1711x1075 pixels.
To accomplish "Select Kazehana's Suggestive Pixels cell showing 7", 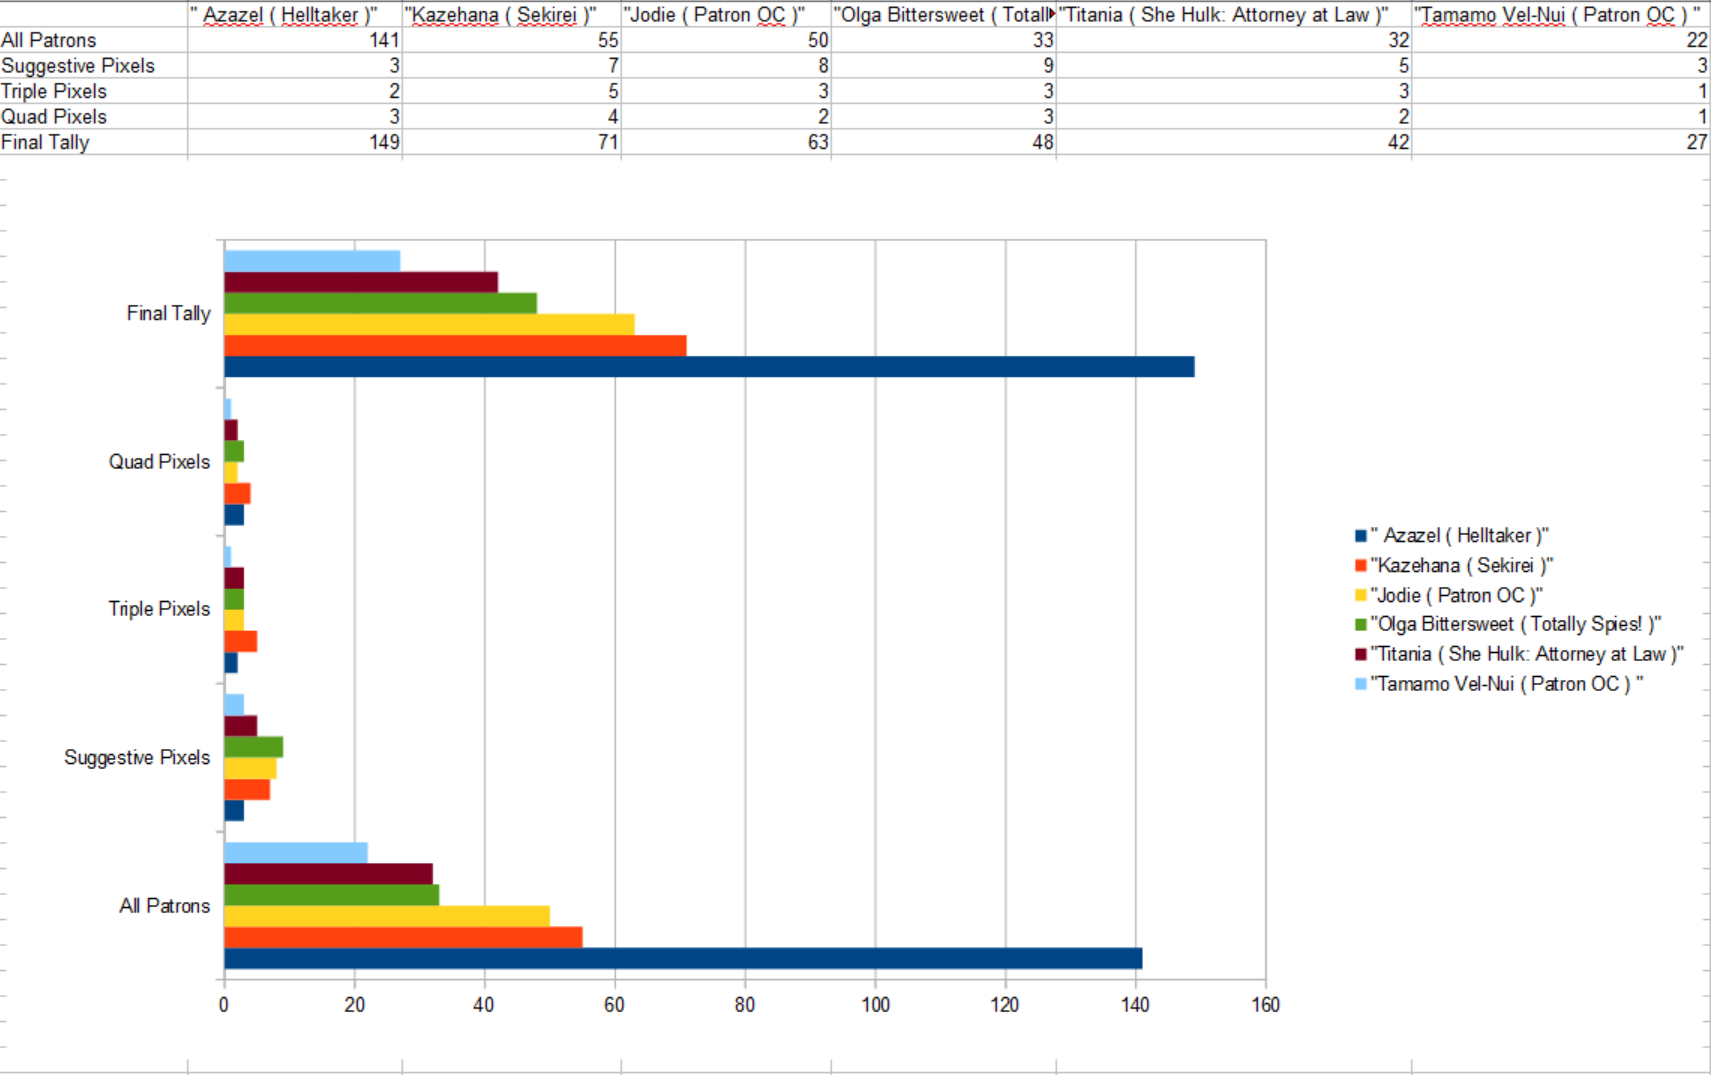I will pos(511,65).
